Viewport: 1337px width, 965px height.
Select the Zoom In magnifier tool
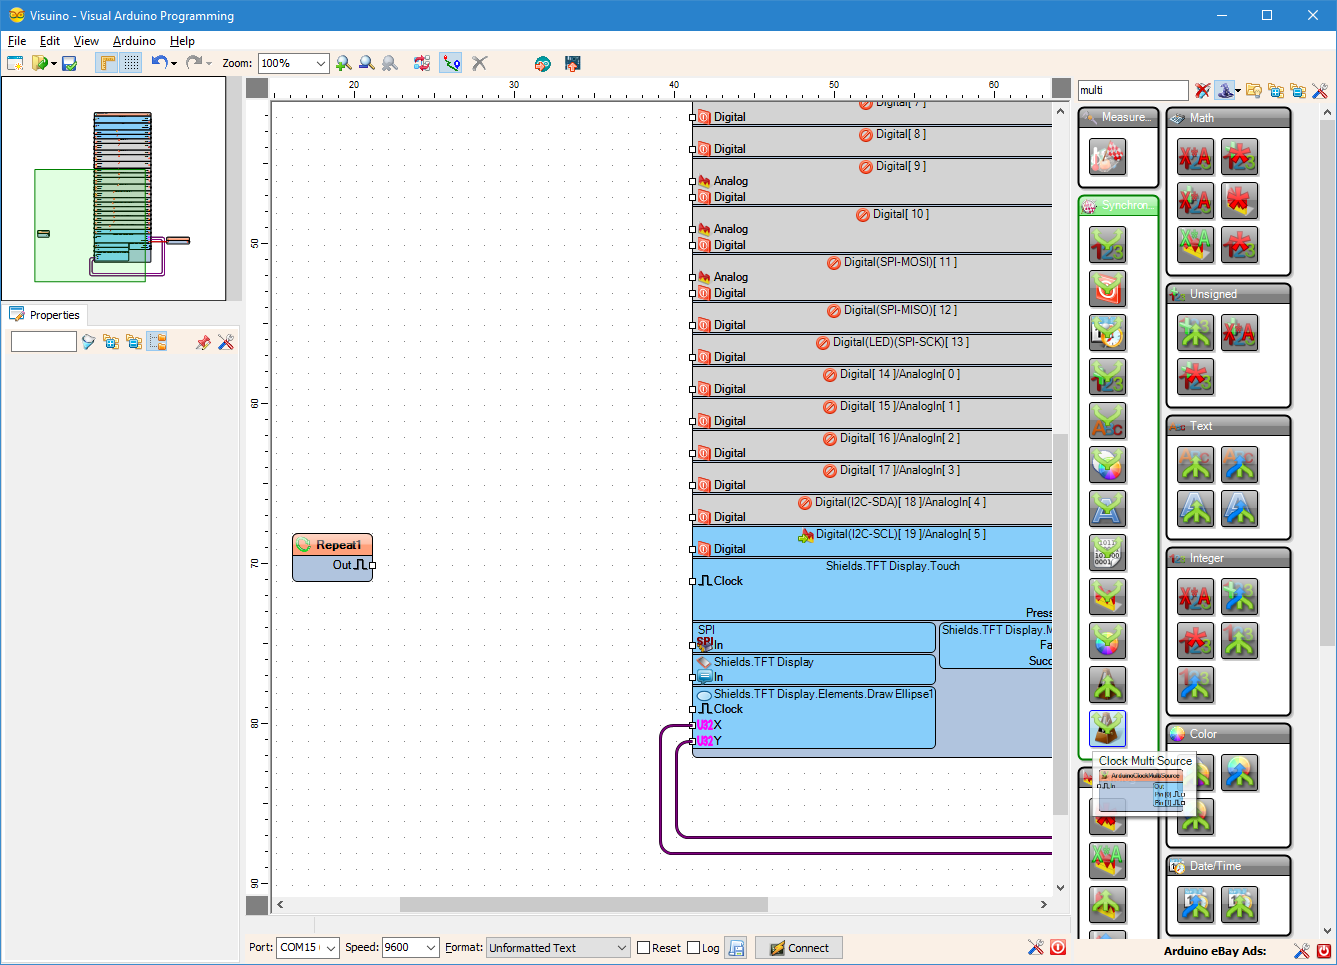[344, 63]
